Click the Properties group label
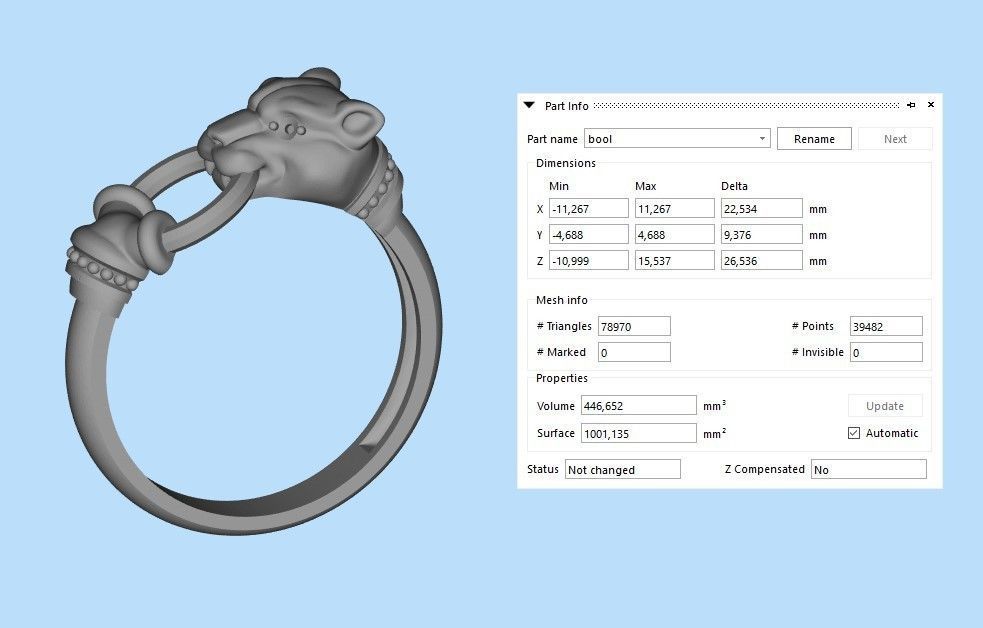Screen dimensions: 983x628 coord(561,378)
